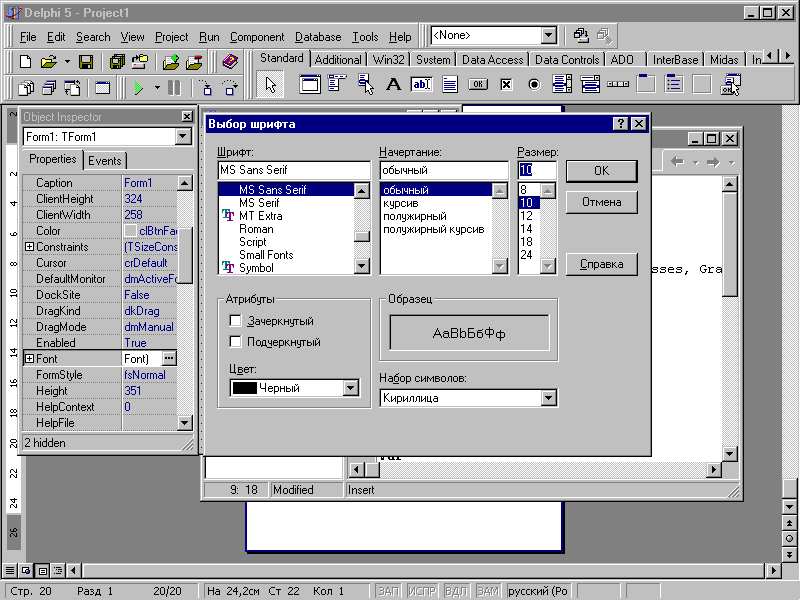Switch to the Win32 palette tab
800x600 pixels.
[388, 60]
